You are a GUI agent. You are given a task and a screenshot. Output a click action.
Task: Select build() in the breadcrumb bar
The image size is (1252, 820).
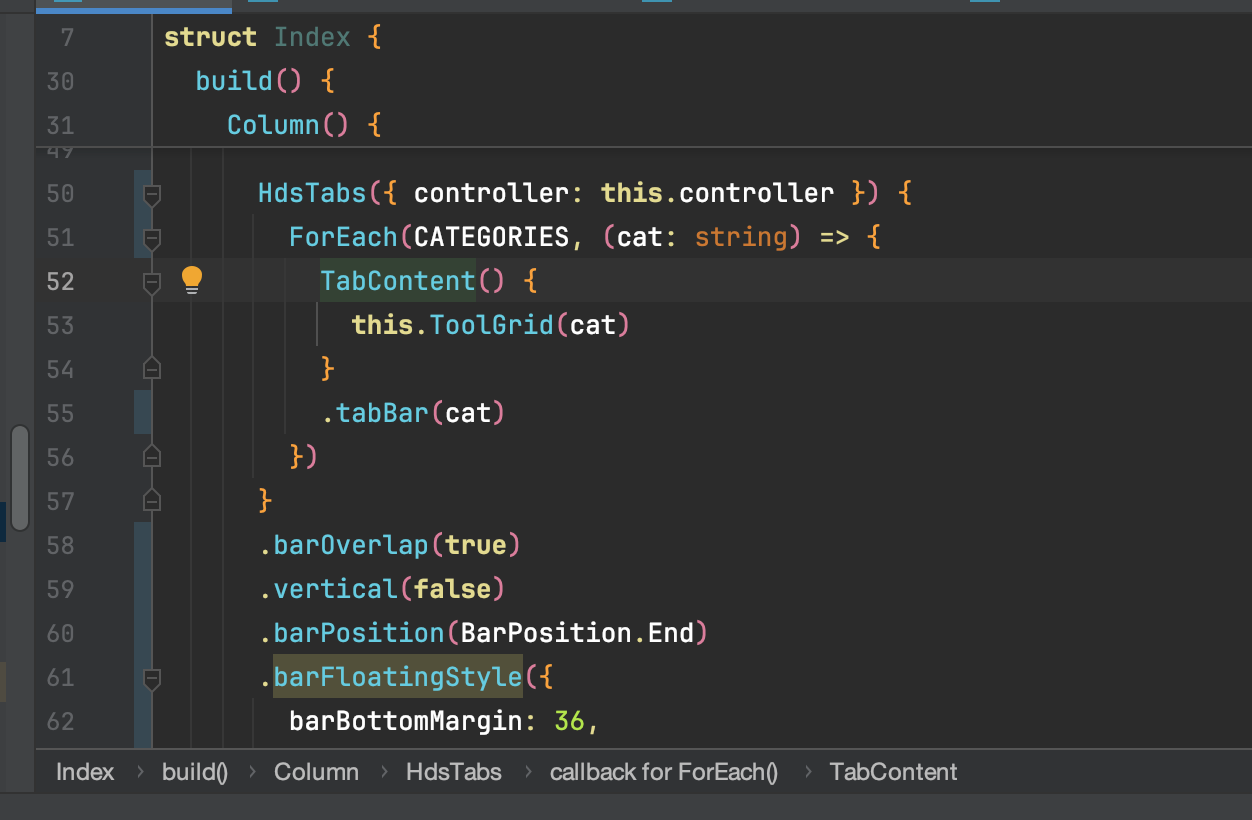coord(195,772)
